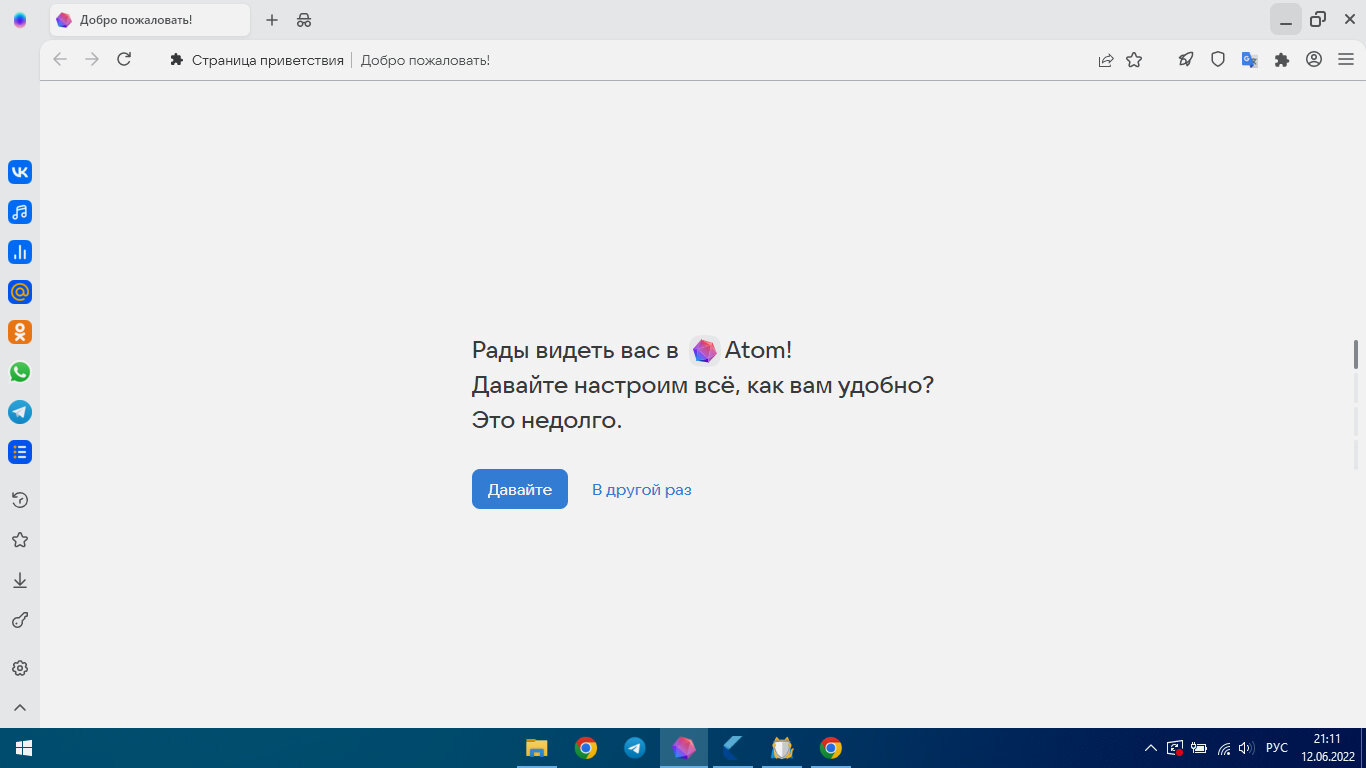This screenshot has width=1366, height=768.
Task: Open the user profile icon
Action: pyautogui.click(x=1314, y=60)
